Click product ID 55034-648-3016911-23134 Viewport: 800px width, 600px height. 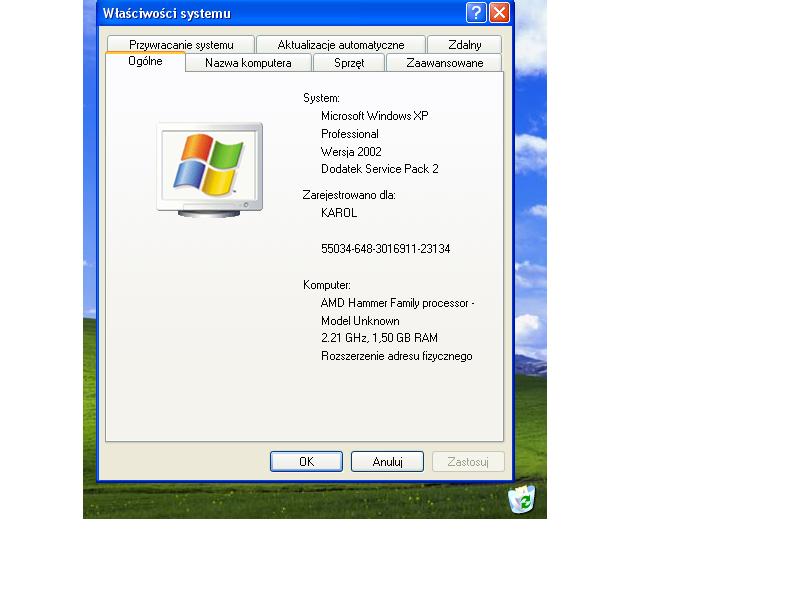[385, 248]
